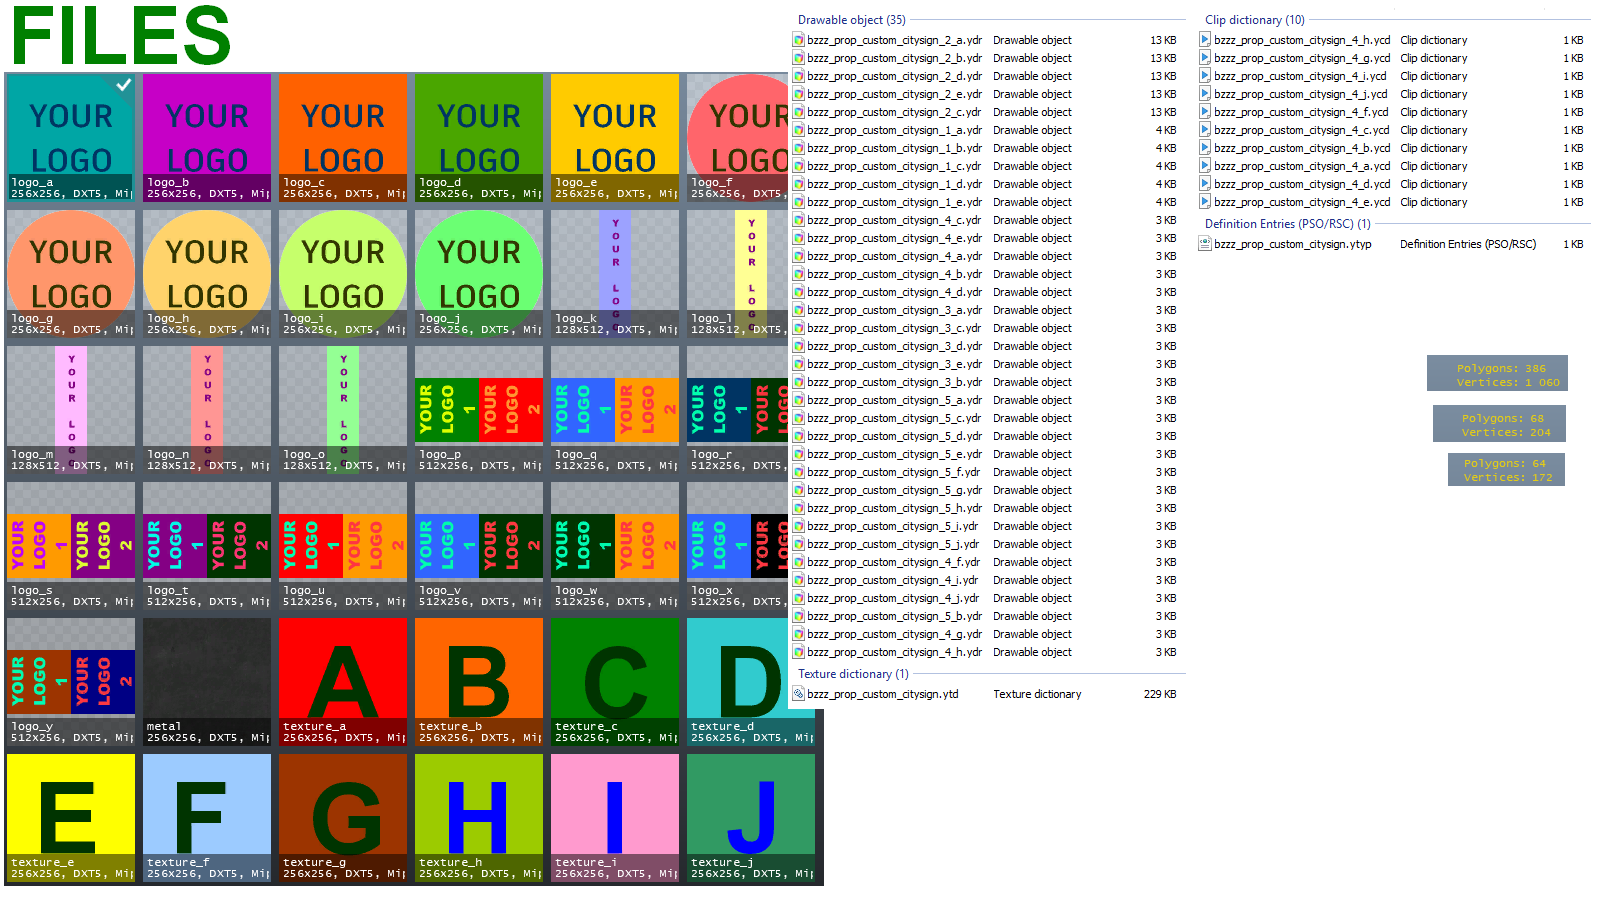Image resolution: width=1600 pixels, height=900 pixels.
Task: Click file icon of bzzz_prop_custom_citysign_5_j.ydr
Action: tap(798, 544)
